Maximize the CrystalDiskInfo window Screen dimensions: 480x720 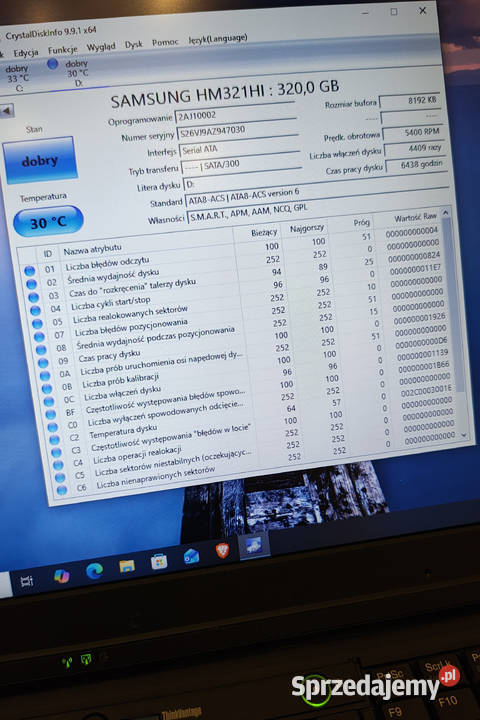[394, 12]
